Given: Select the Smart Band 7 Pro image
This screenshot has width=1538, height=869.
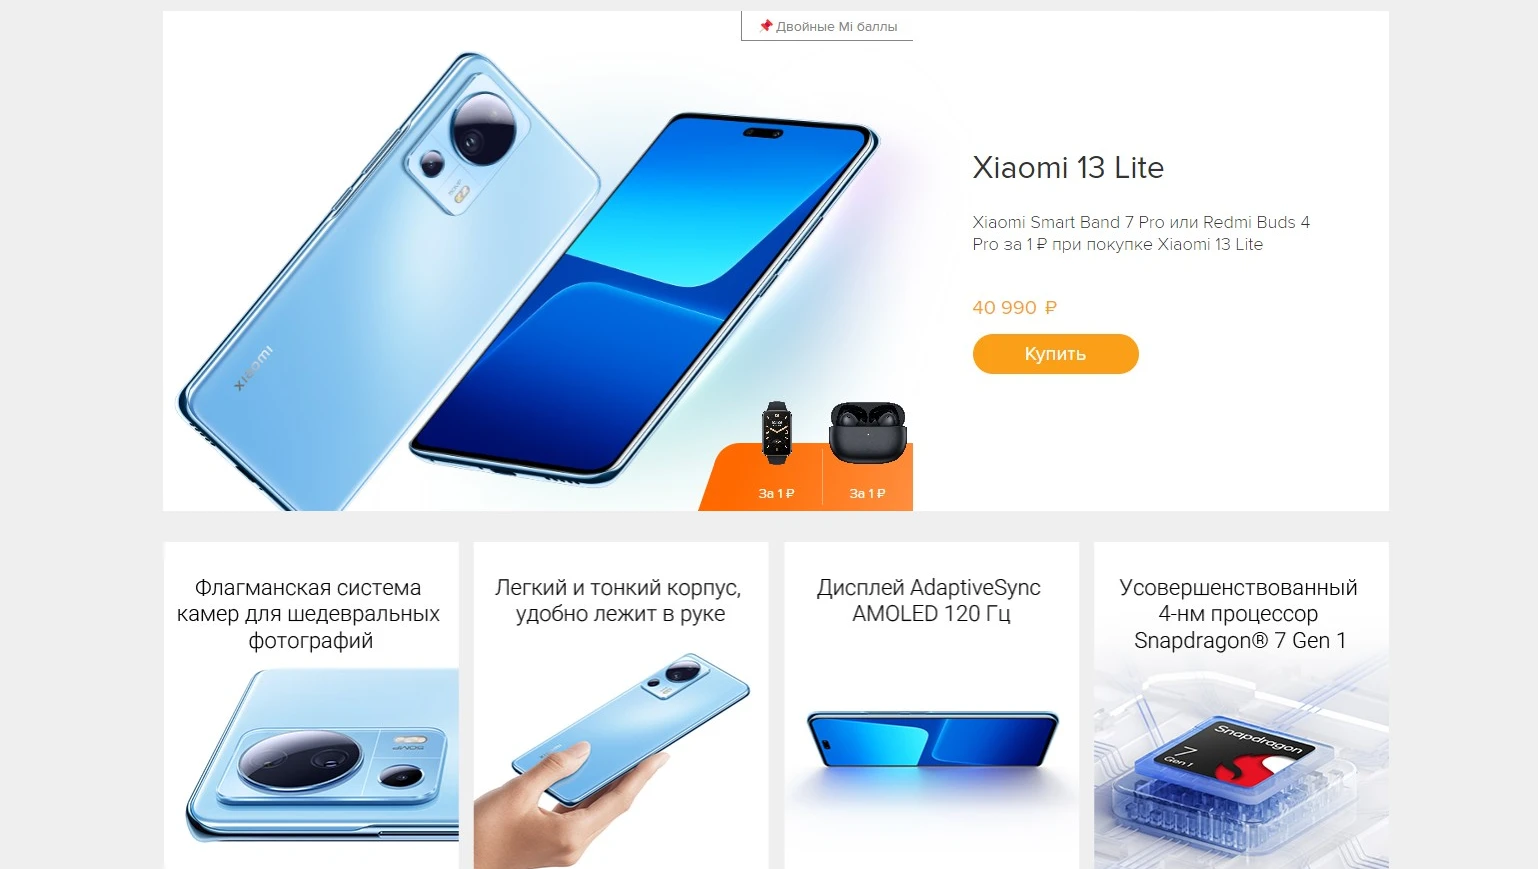Looking at the screenshot, I should pyautogui.click(x=777, y=433).
